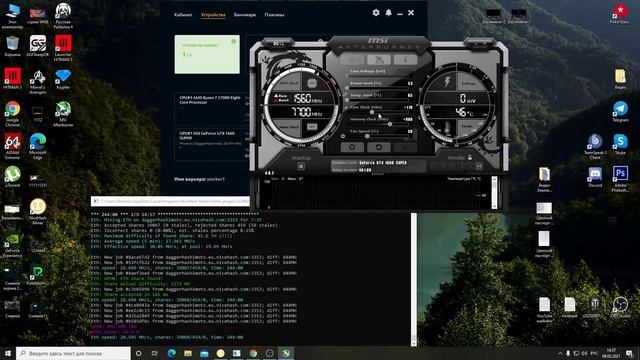Click the green active devices card in NiceHash
Image resolution: width=640 pixels, height=360 pixels.
pyautogui.click(x=207, y=54)
